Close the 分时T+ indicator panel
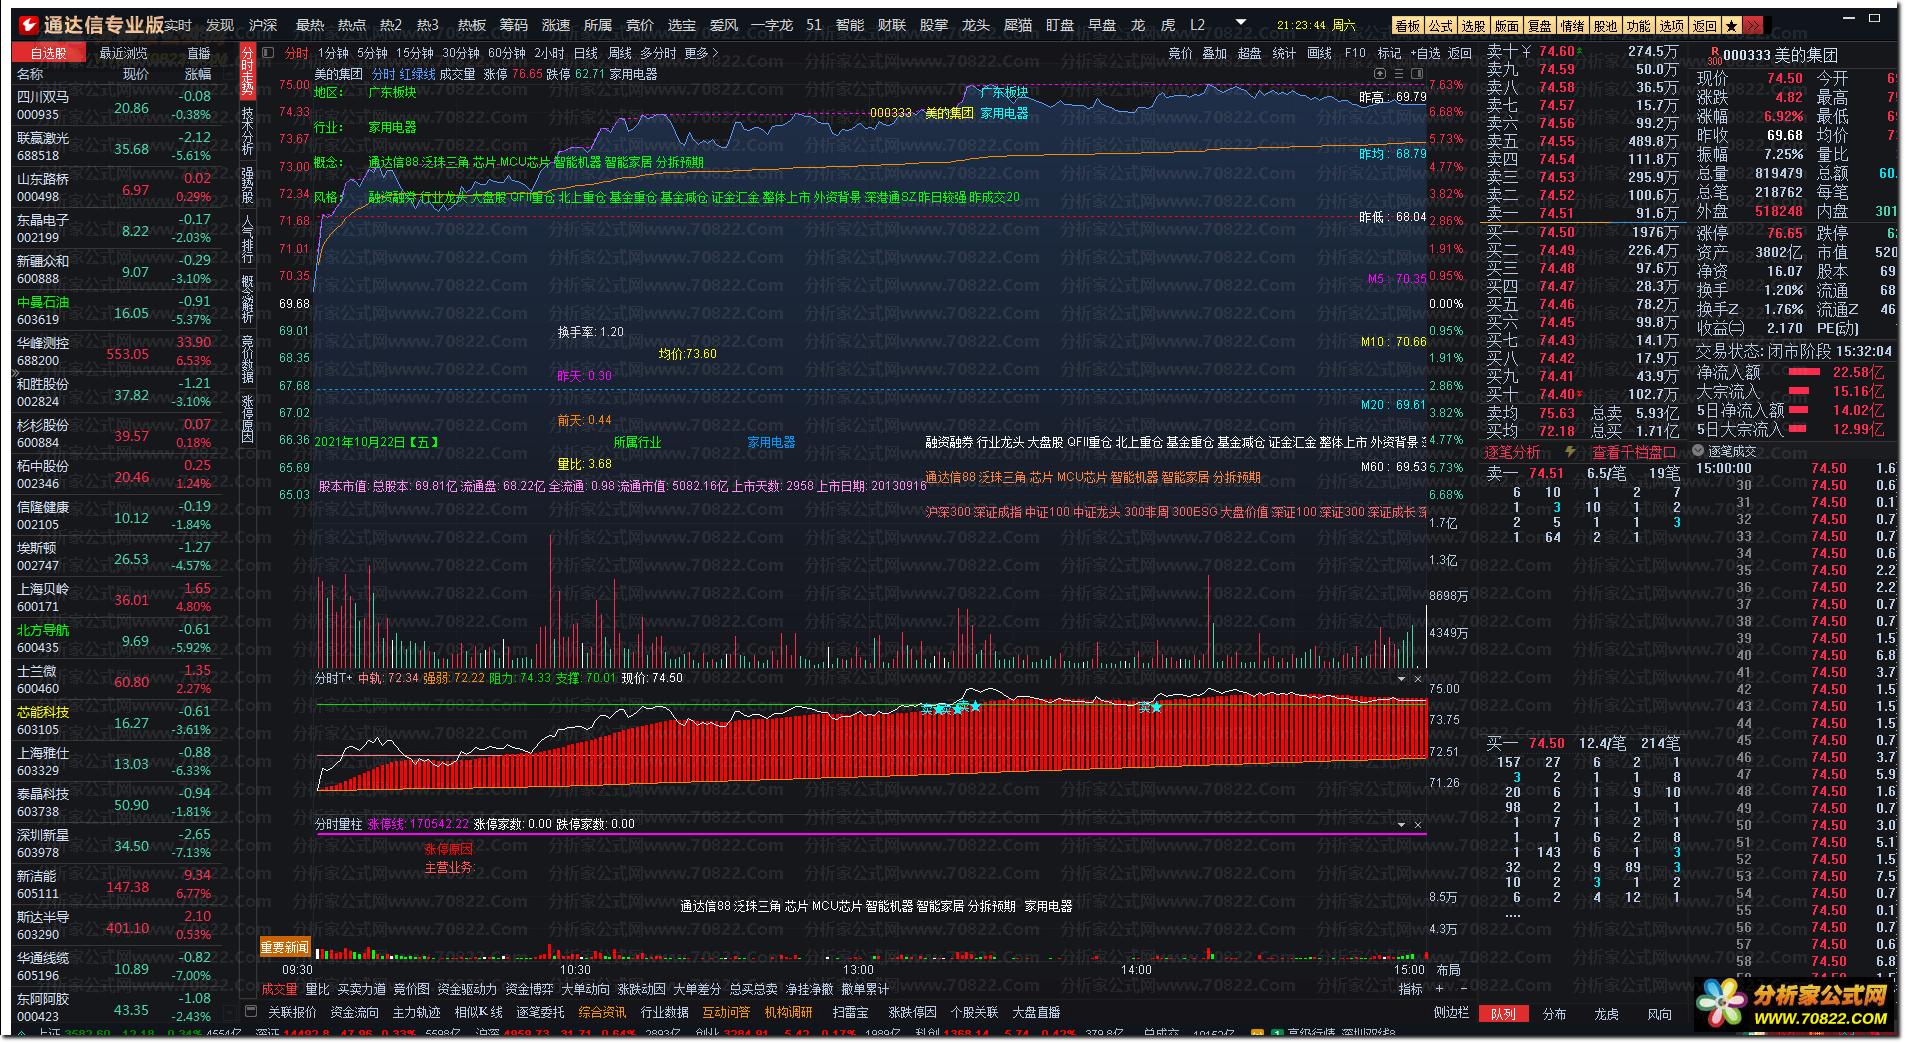Screen dimensions: 1906x1043 point(1418,679)
